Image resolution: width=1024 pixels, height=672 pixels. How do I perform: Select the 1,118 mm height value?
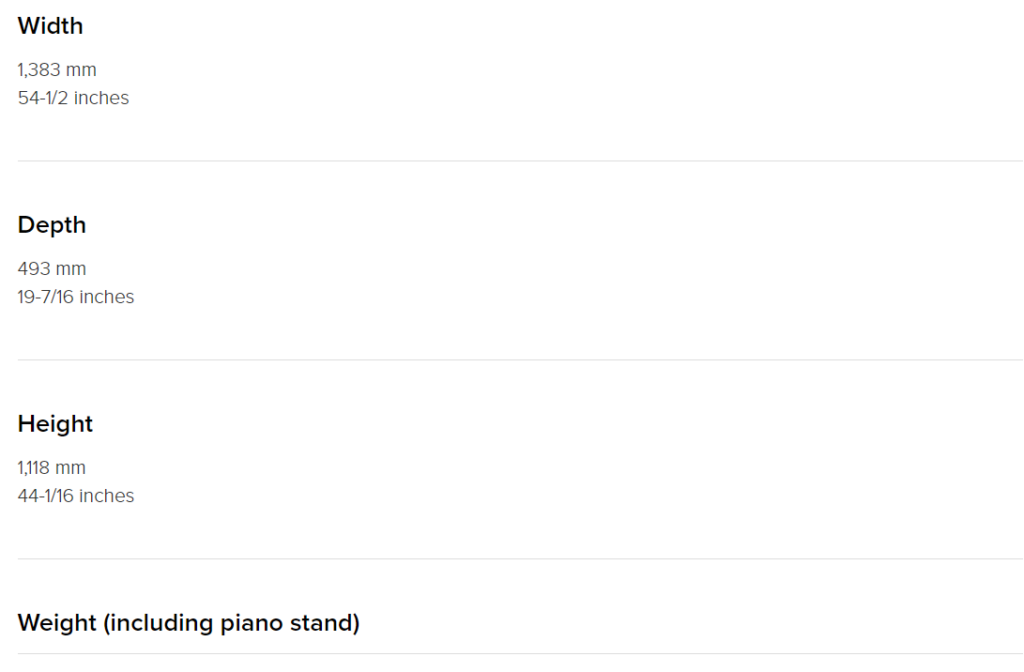pos(52,468)
